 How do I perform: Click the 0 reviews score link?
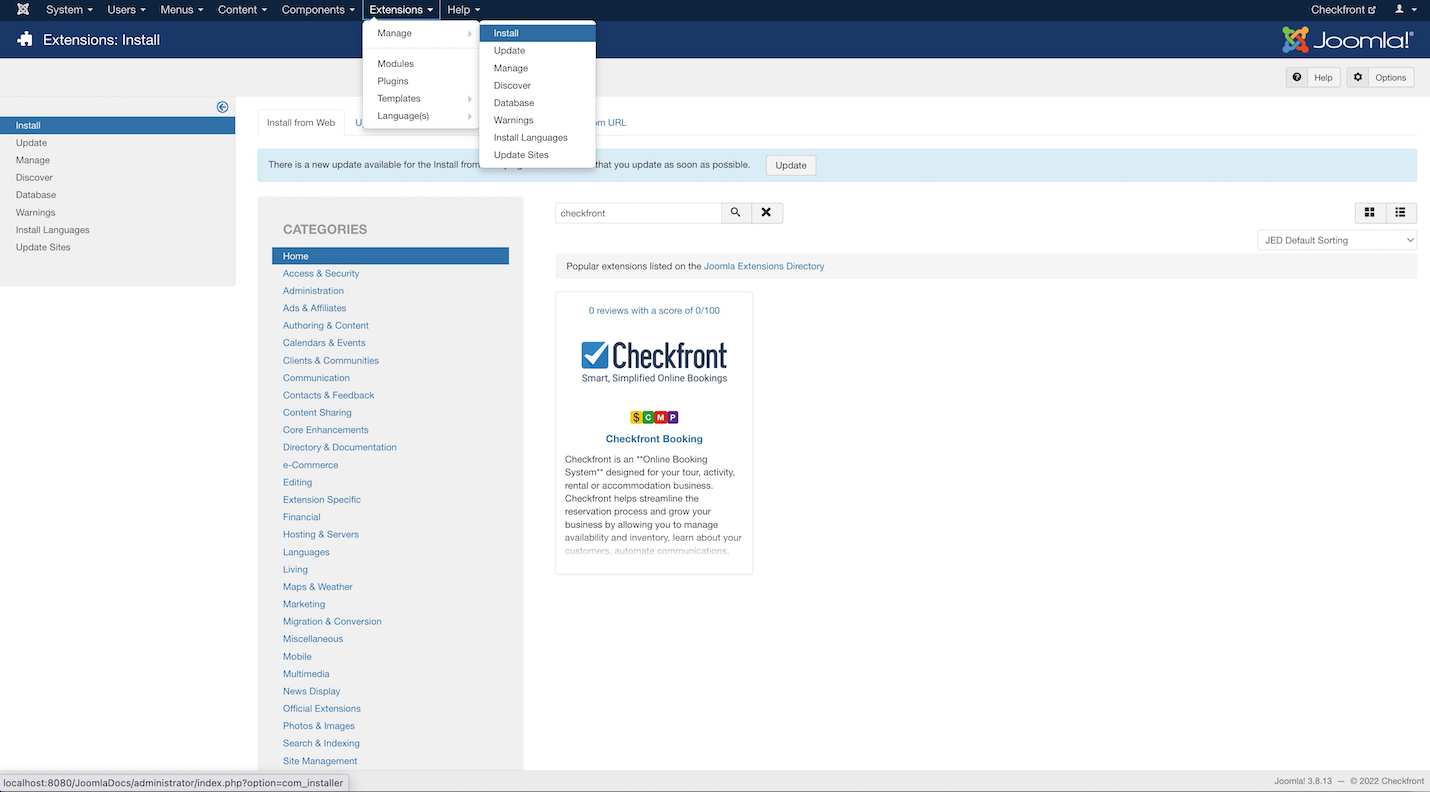(x=654, y=310)
